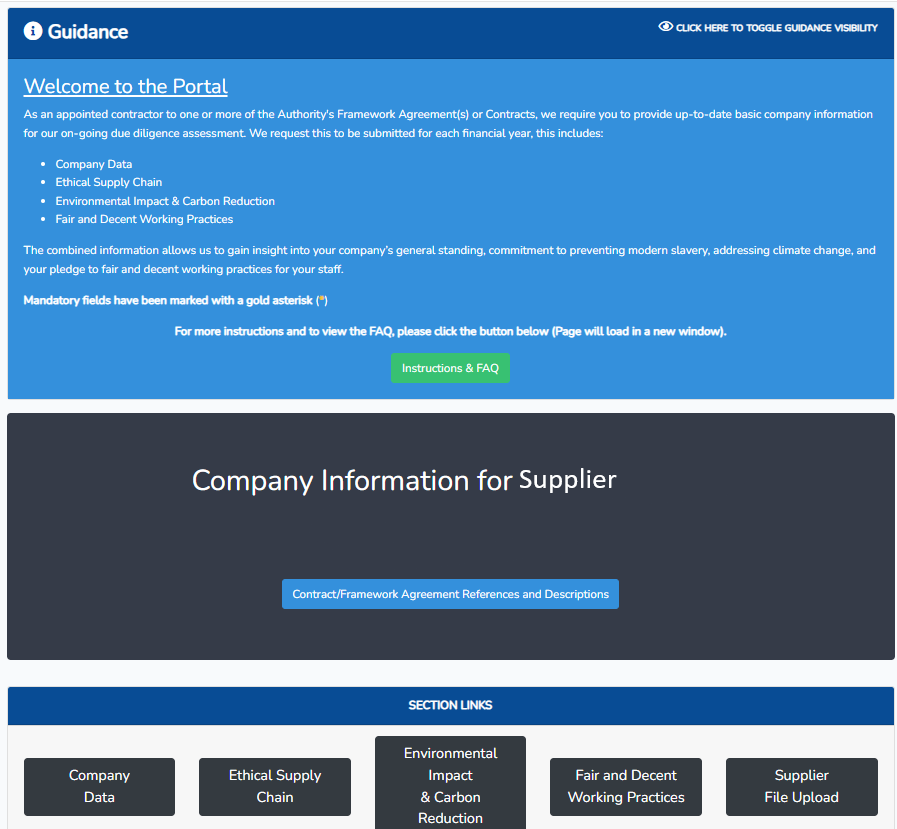This screenshot has height=829, width=897.
Task: Select Fair and Decent Working Practices button
Action: 626,786
